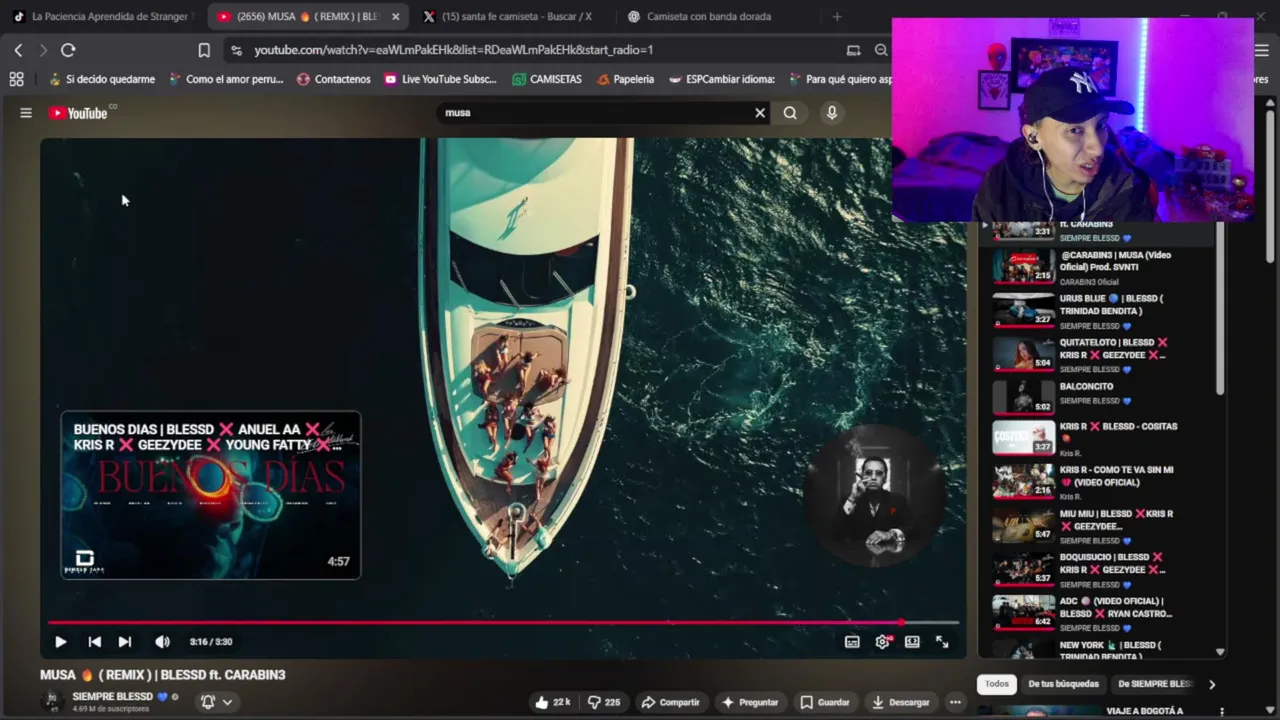Viewport: 1280px width, 720px height.
Task: Start voice search with the microphone
Action: click(831, 113)
